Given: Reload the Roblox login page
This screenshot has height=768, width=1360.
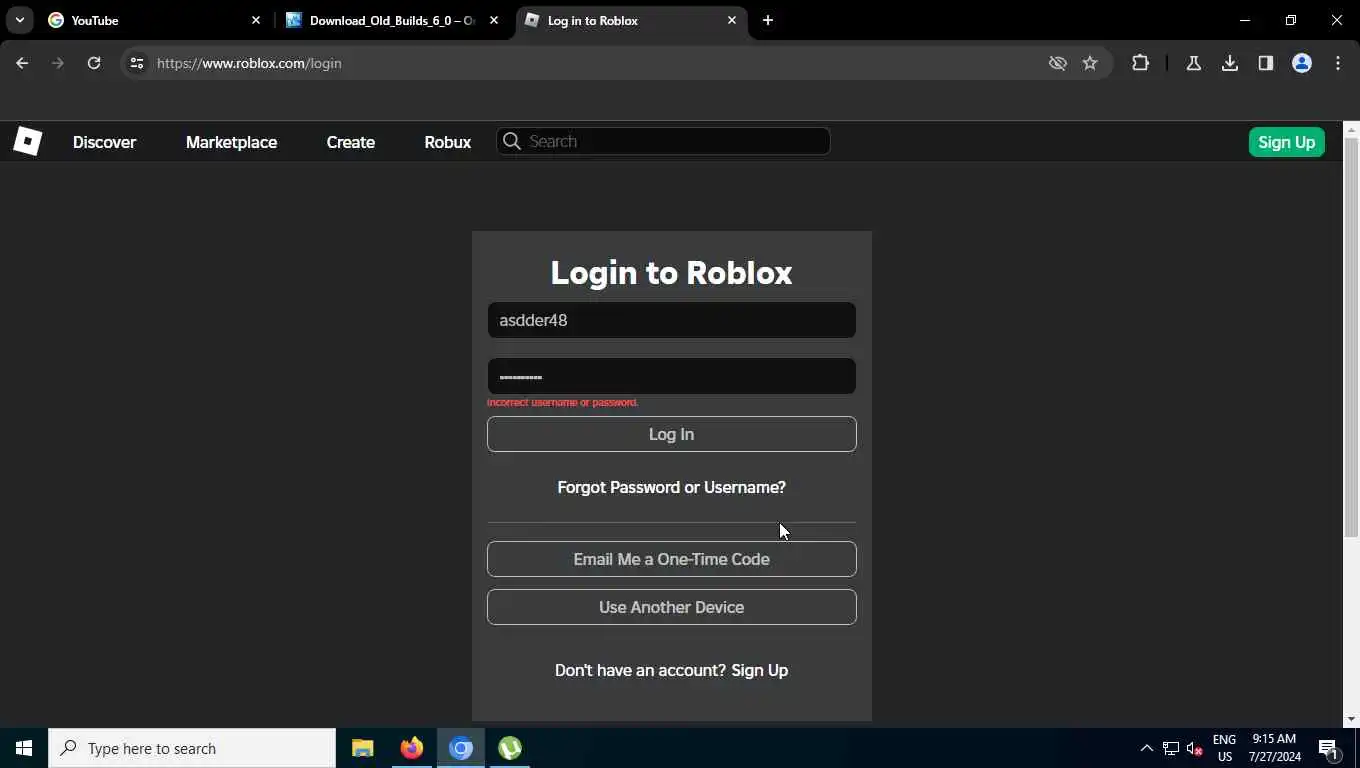Looking at the screenshot, I should tap(94, 63).
